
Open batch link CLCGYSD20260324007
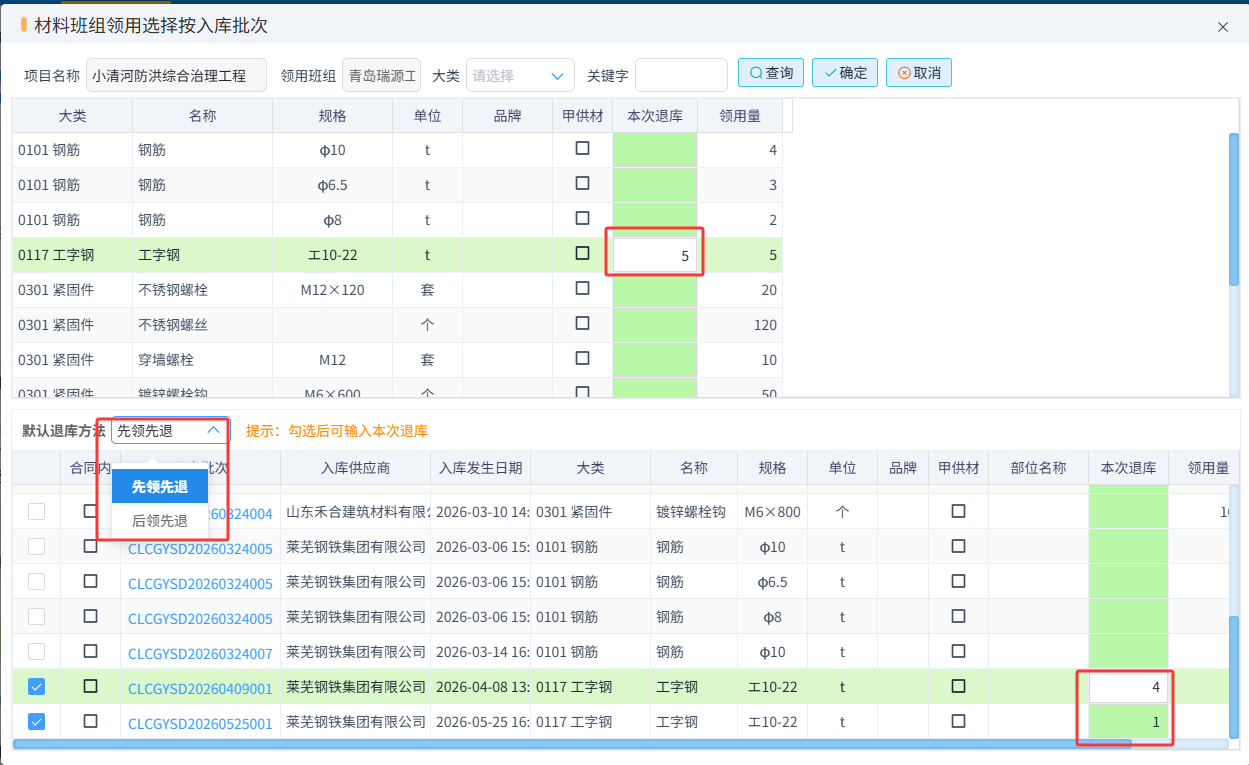coord(200,654)
